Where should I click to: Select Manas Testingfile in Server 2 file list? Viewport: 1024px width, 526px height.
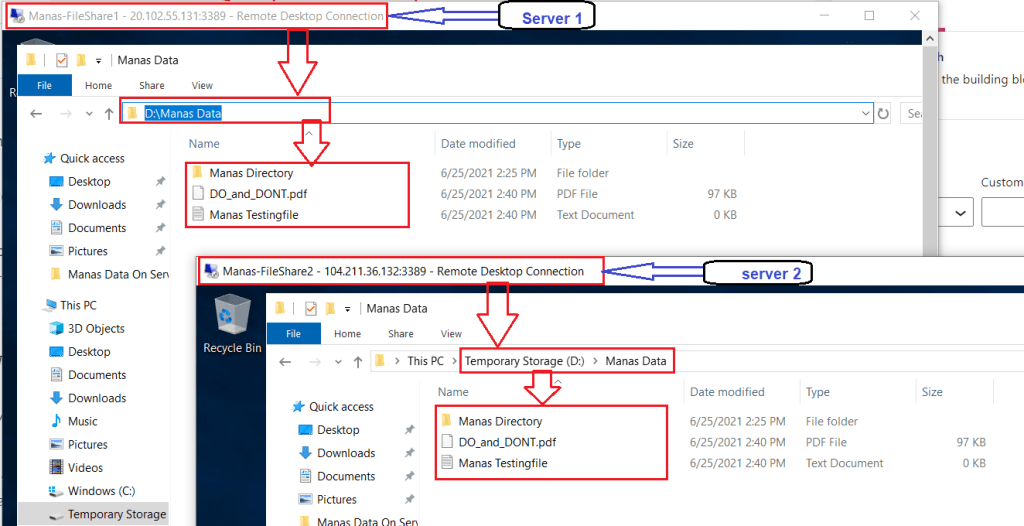click(502, 463)
